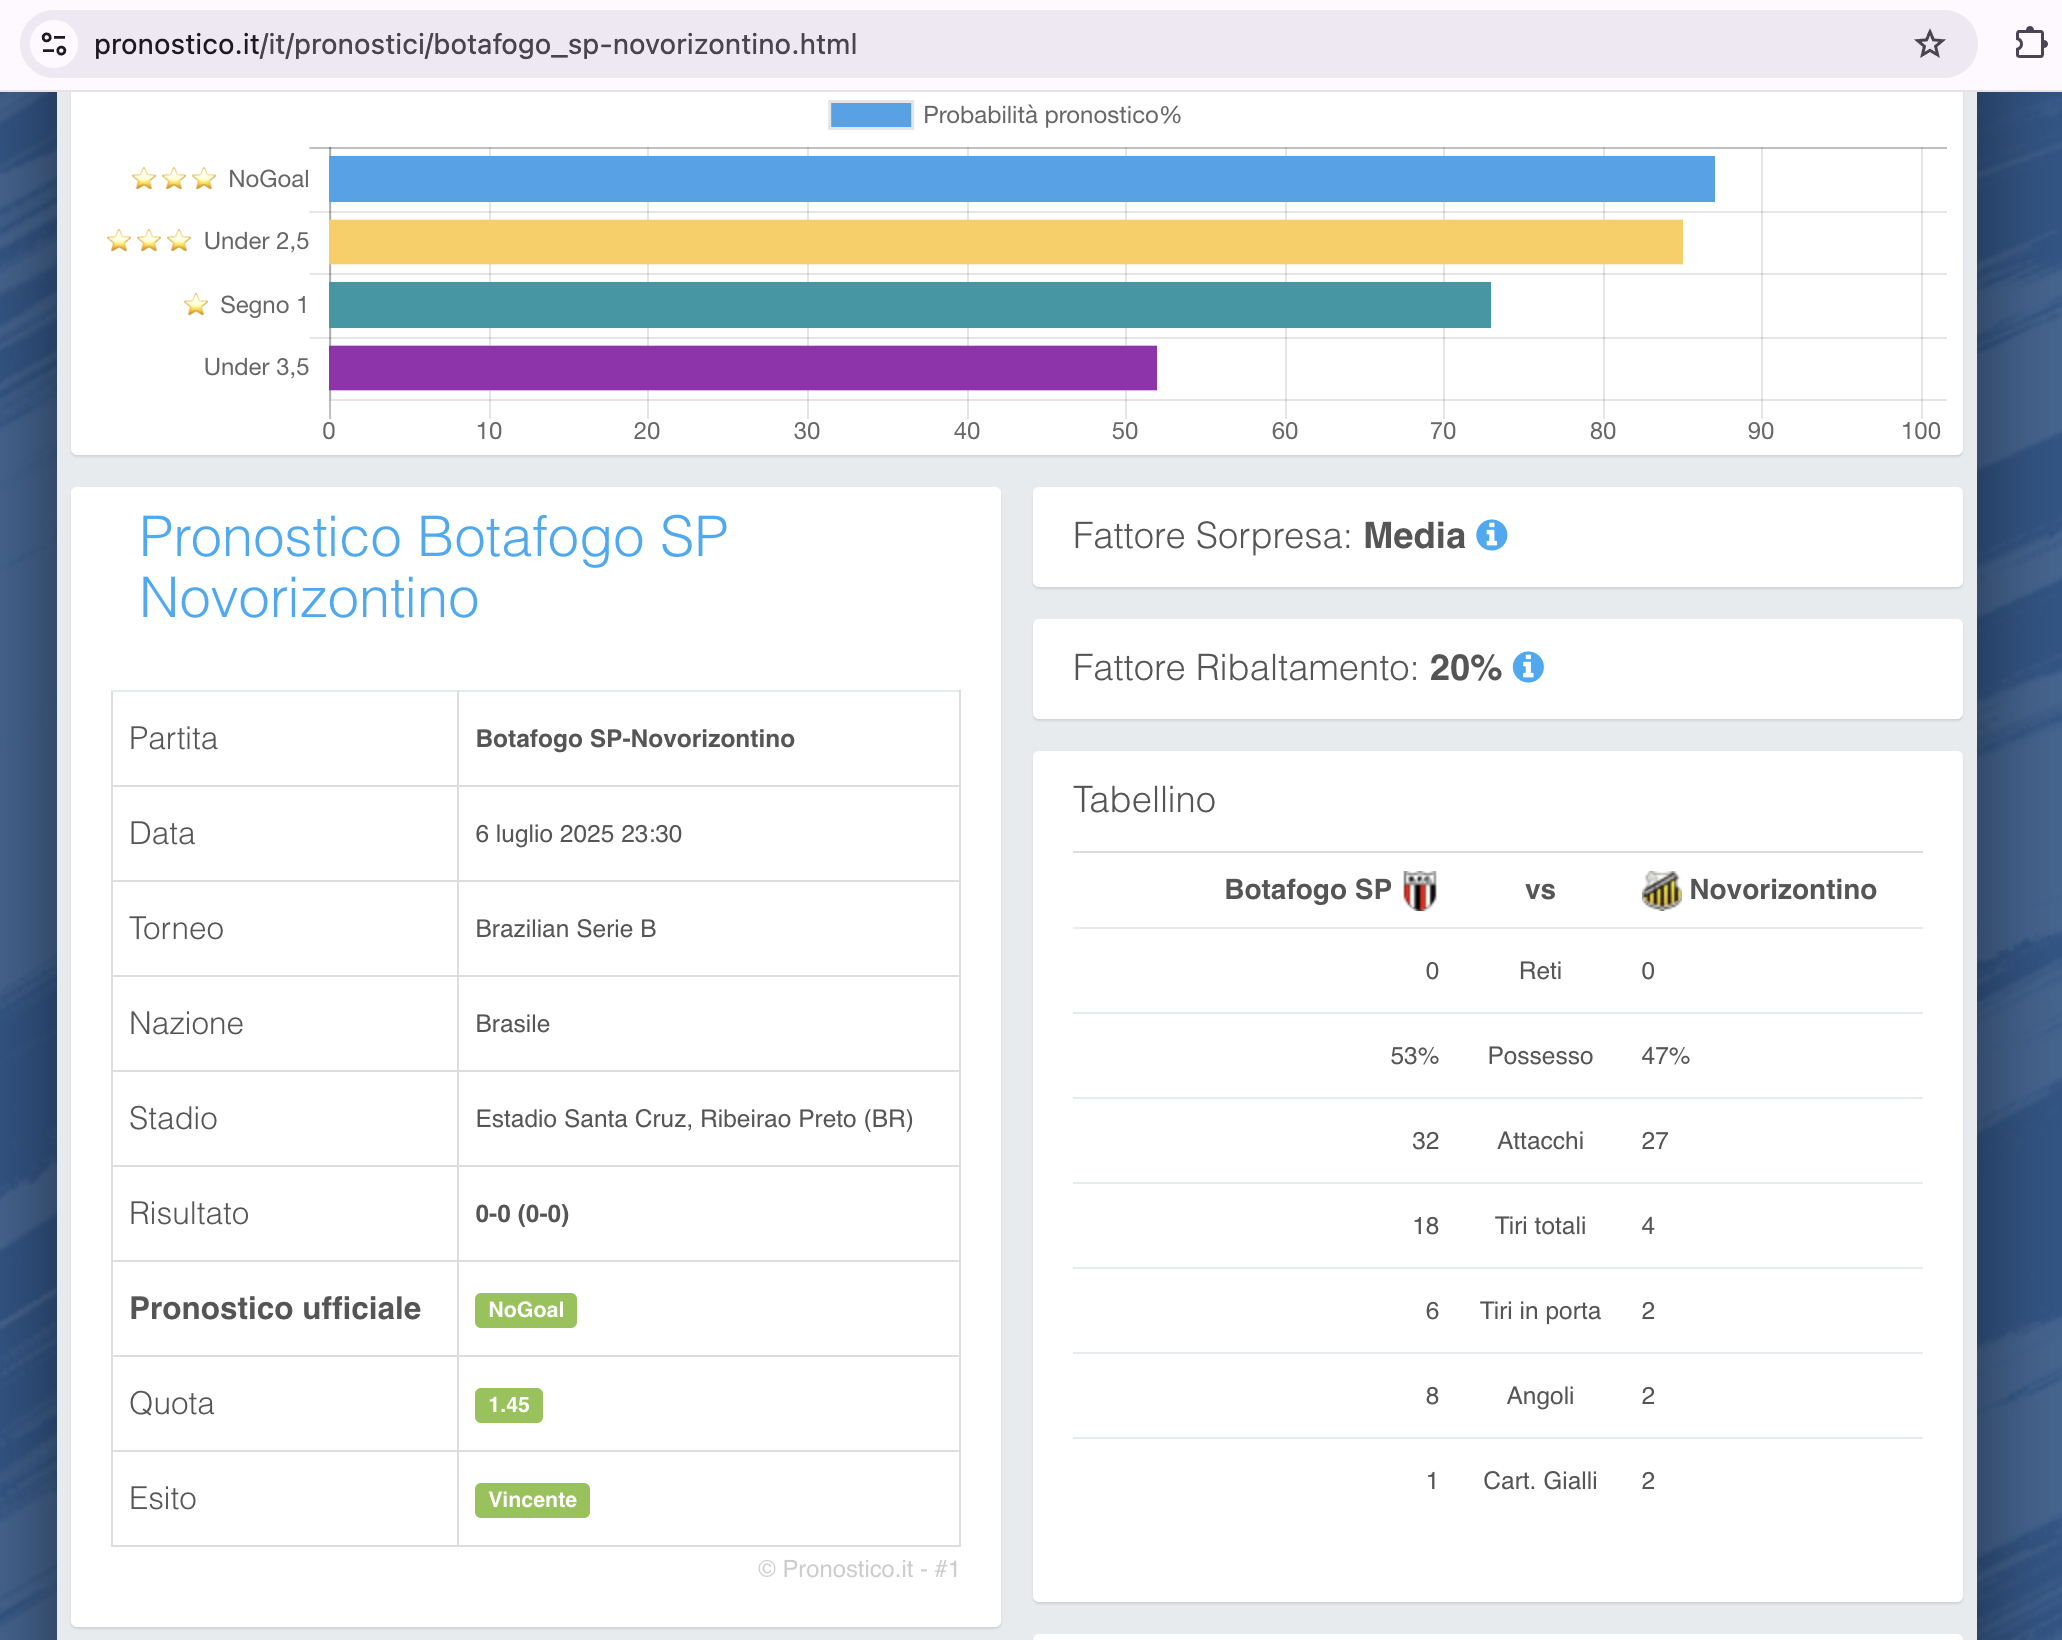Click the green Vincente outcome badge
The height and width of the screenshot is (1640, 2062).
tap(532, 1500)
